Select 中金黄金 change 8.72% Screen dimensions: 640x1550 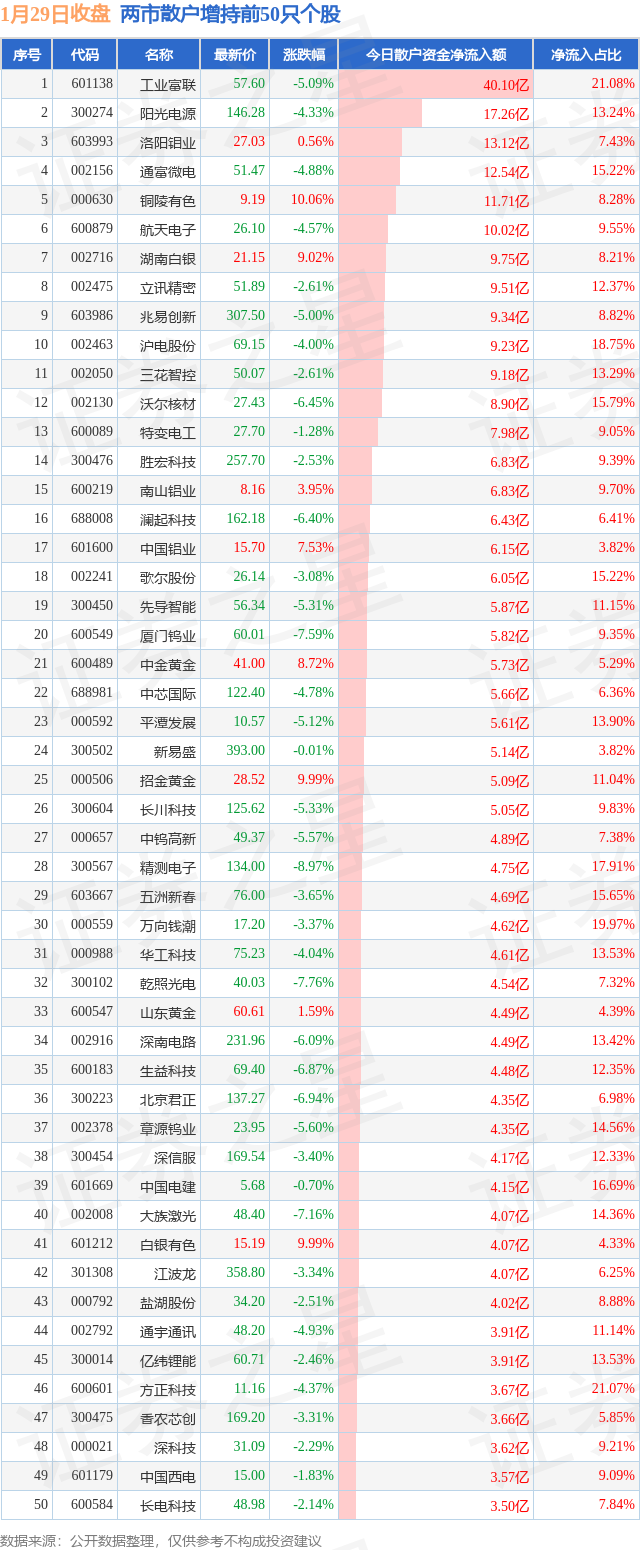coord(315,664)
